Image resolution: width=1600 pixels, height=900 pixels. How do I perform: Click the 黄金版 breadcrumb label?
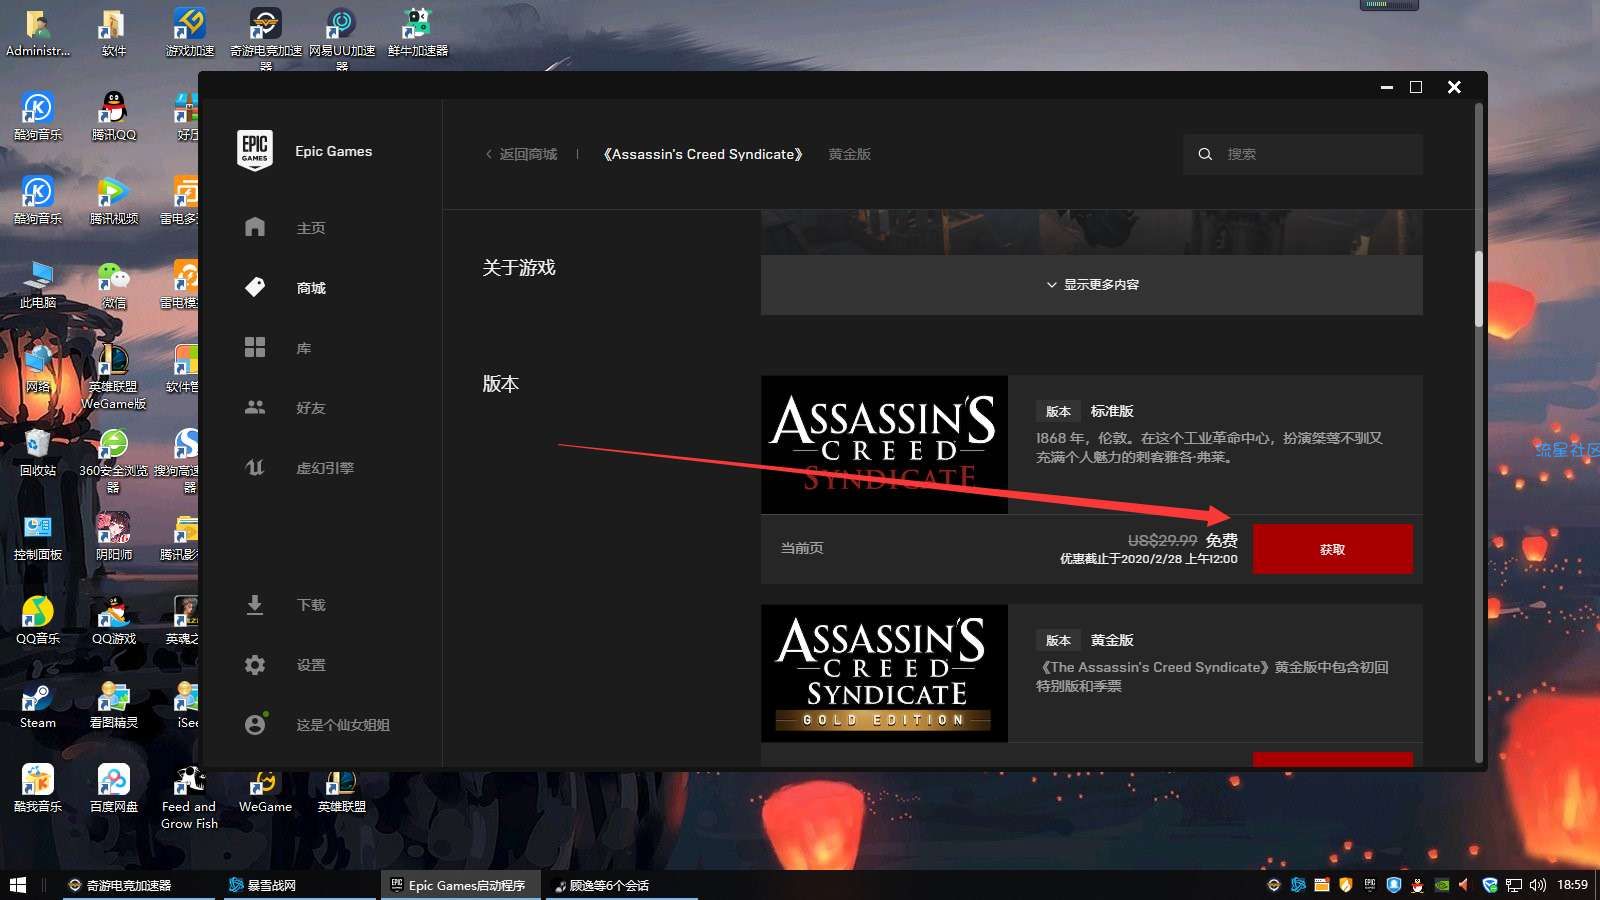[x=849, y=154]
